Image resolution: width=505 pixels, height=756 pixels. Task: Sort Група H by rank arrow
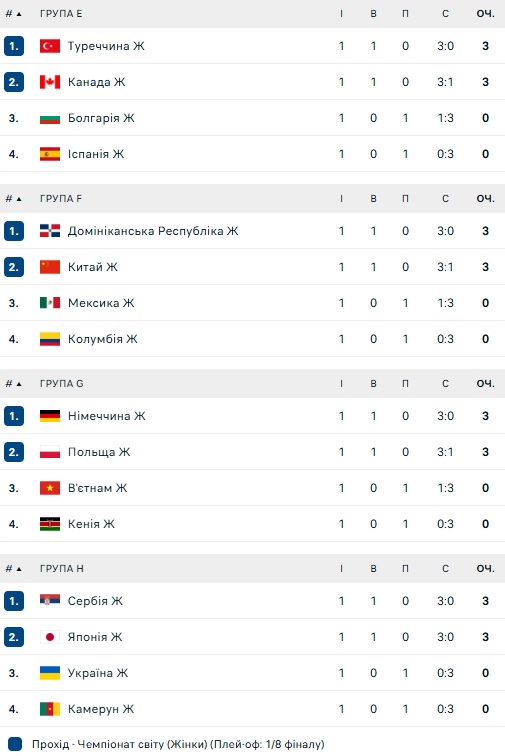click(x=19, y=569)
